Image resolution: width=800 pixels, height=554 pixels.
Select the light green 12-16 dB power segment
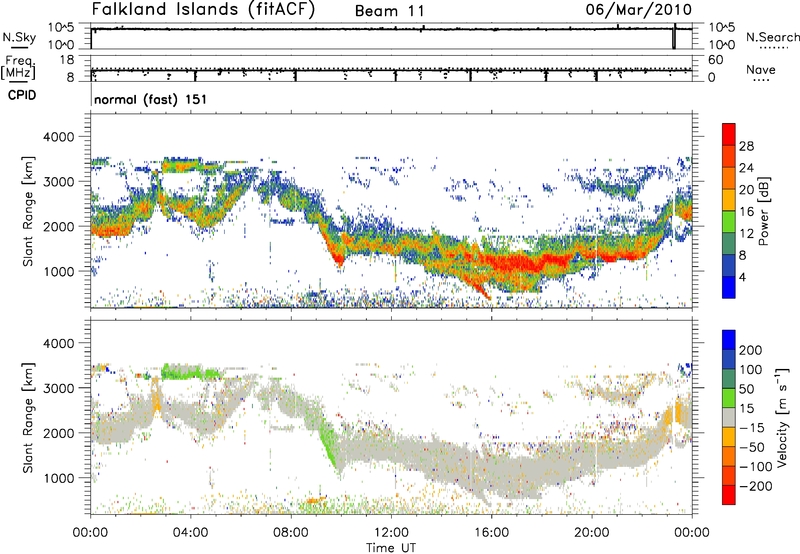729,222
